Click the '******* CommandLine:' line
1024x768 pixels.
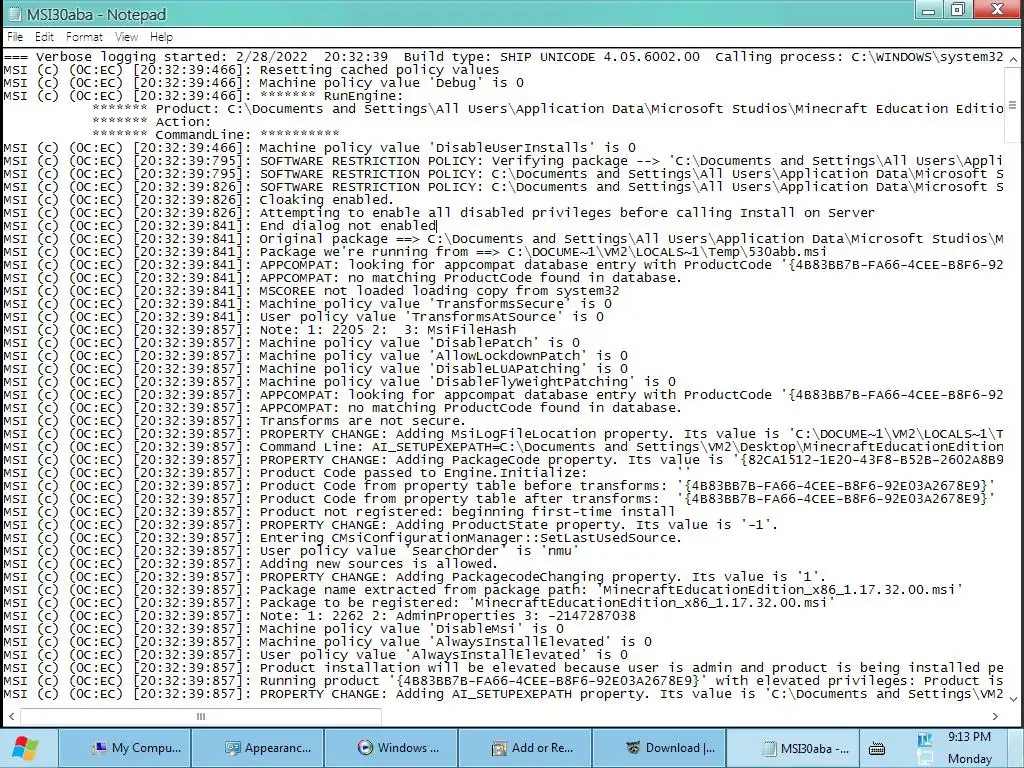click(216, 135)
